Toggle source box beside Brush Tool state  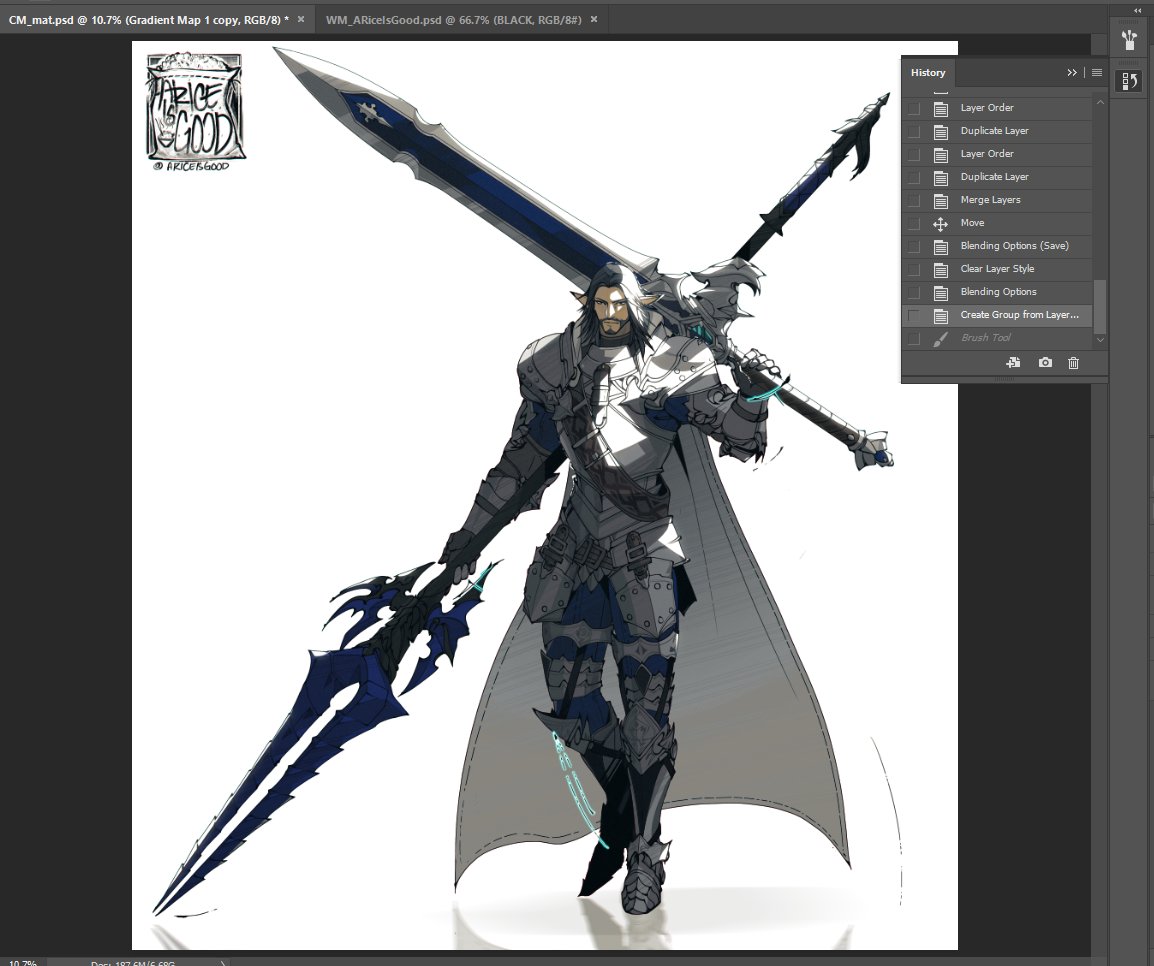tap(914, 338)
